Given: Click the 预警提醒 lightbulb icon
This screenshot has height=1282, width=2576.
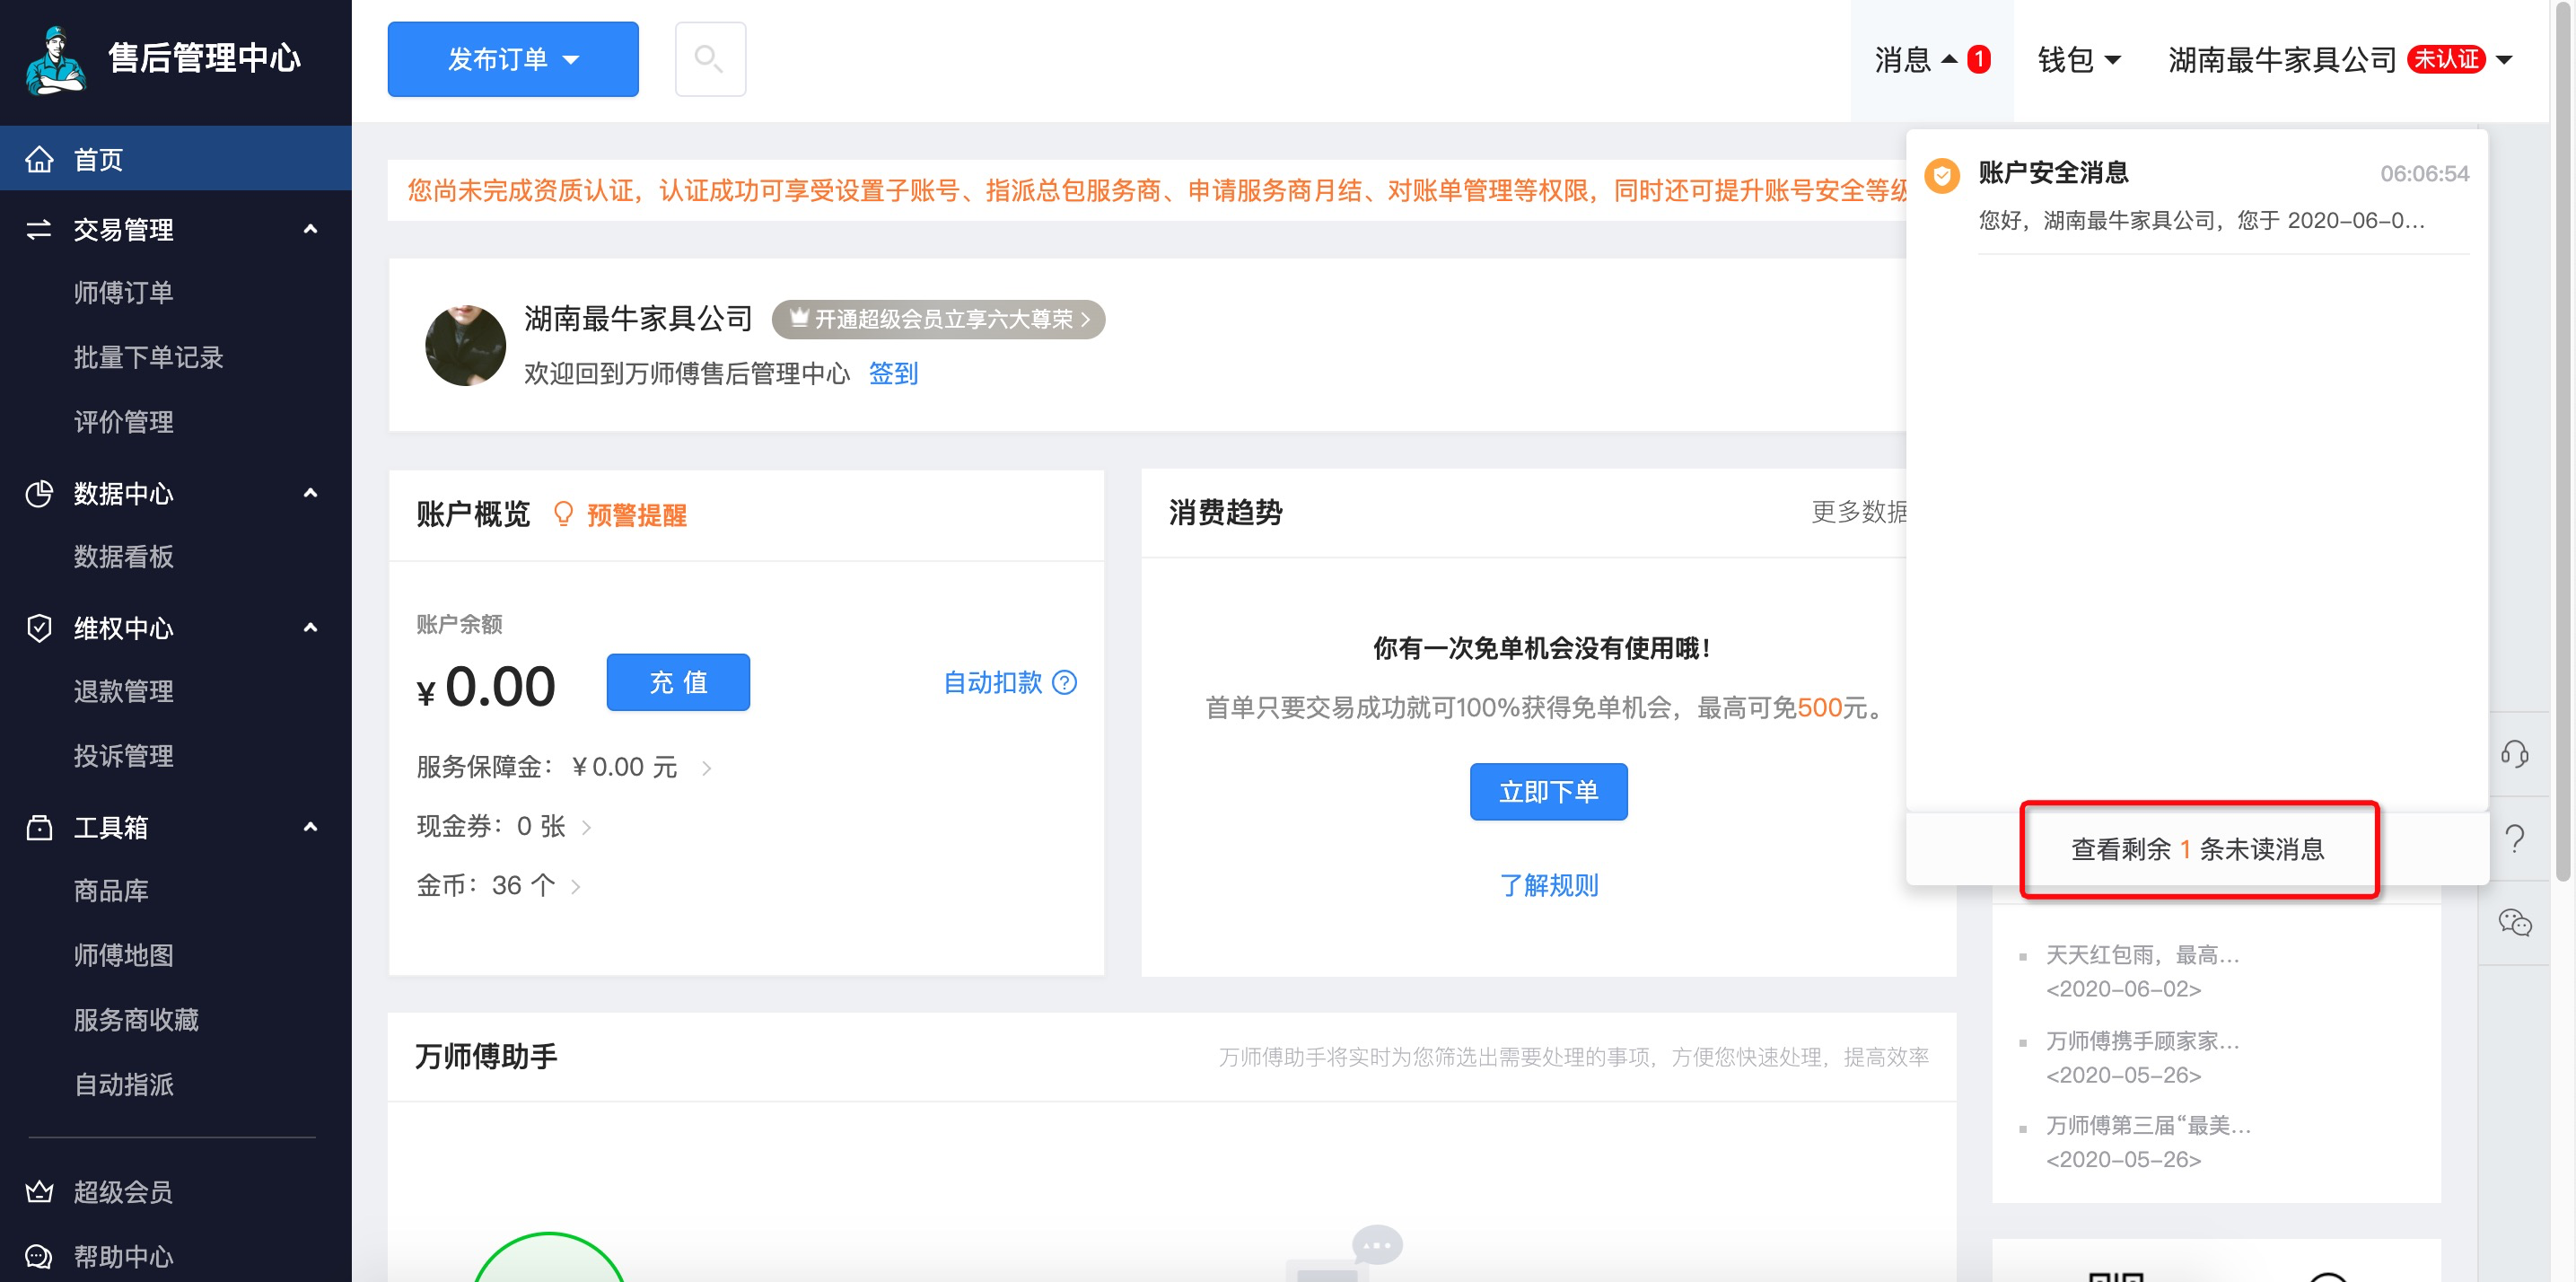Looking at the screenshot, I should (563, 514).
